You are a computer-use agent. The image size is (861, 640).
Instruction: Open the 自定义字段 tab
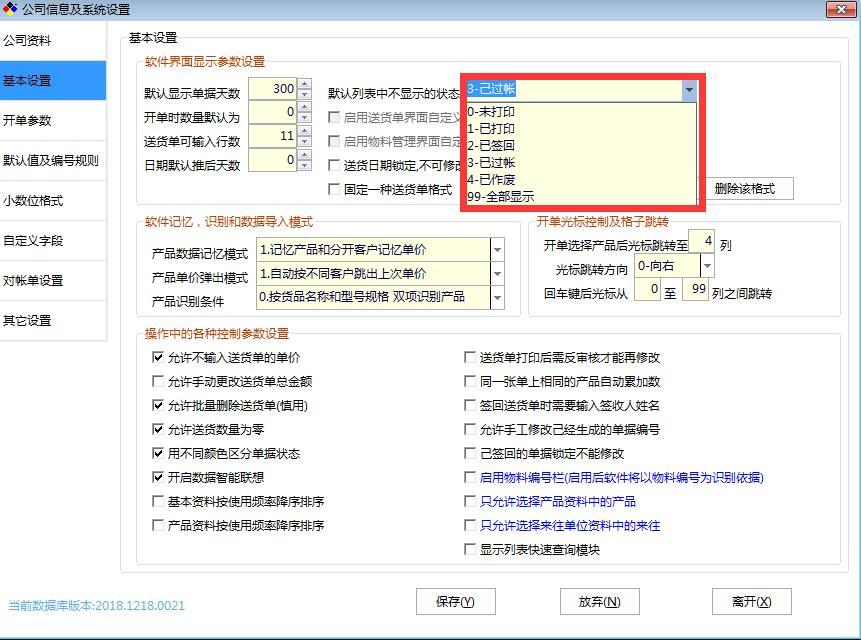click(x=53, y=240)
